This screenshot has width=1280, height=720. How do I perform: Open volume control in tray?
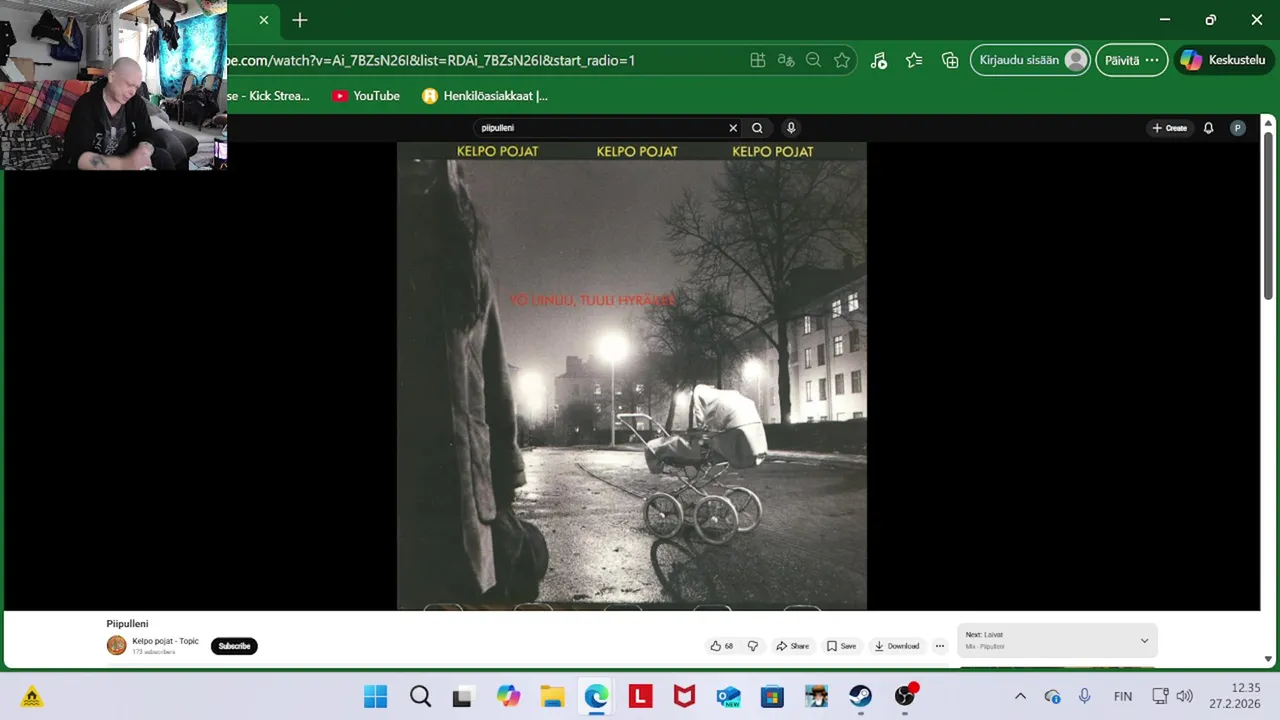(x=1185, y=696)
